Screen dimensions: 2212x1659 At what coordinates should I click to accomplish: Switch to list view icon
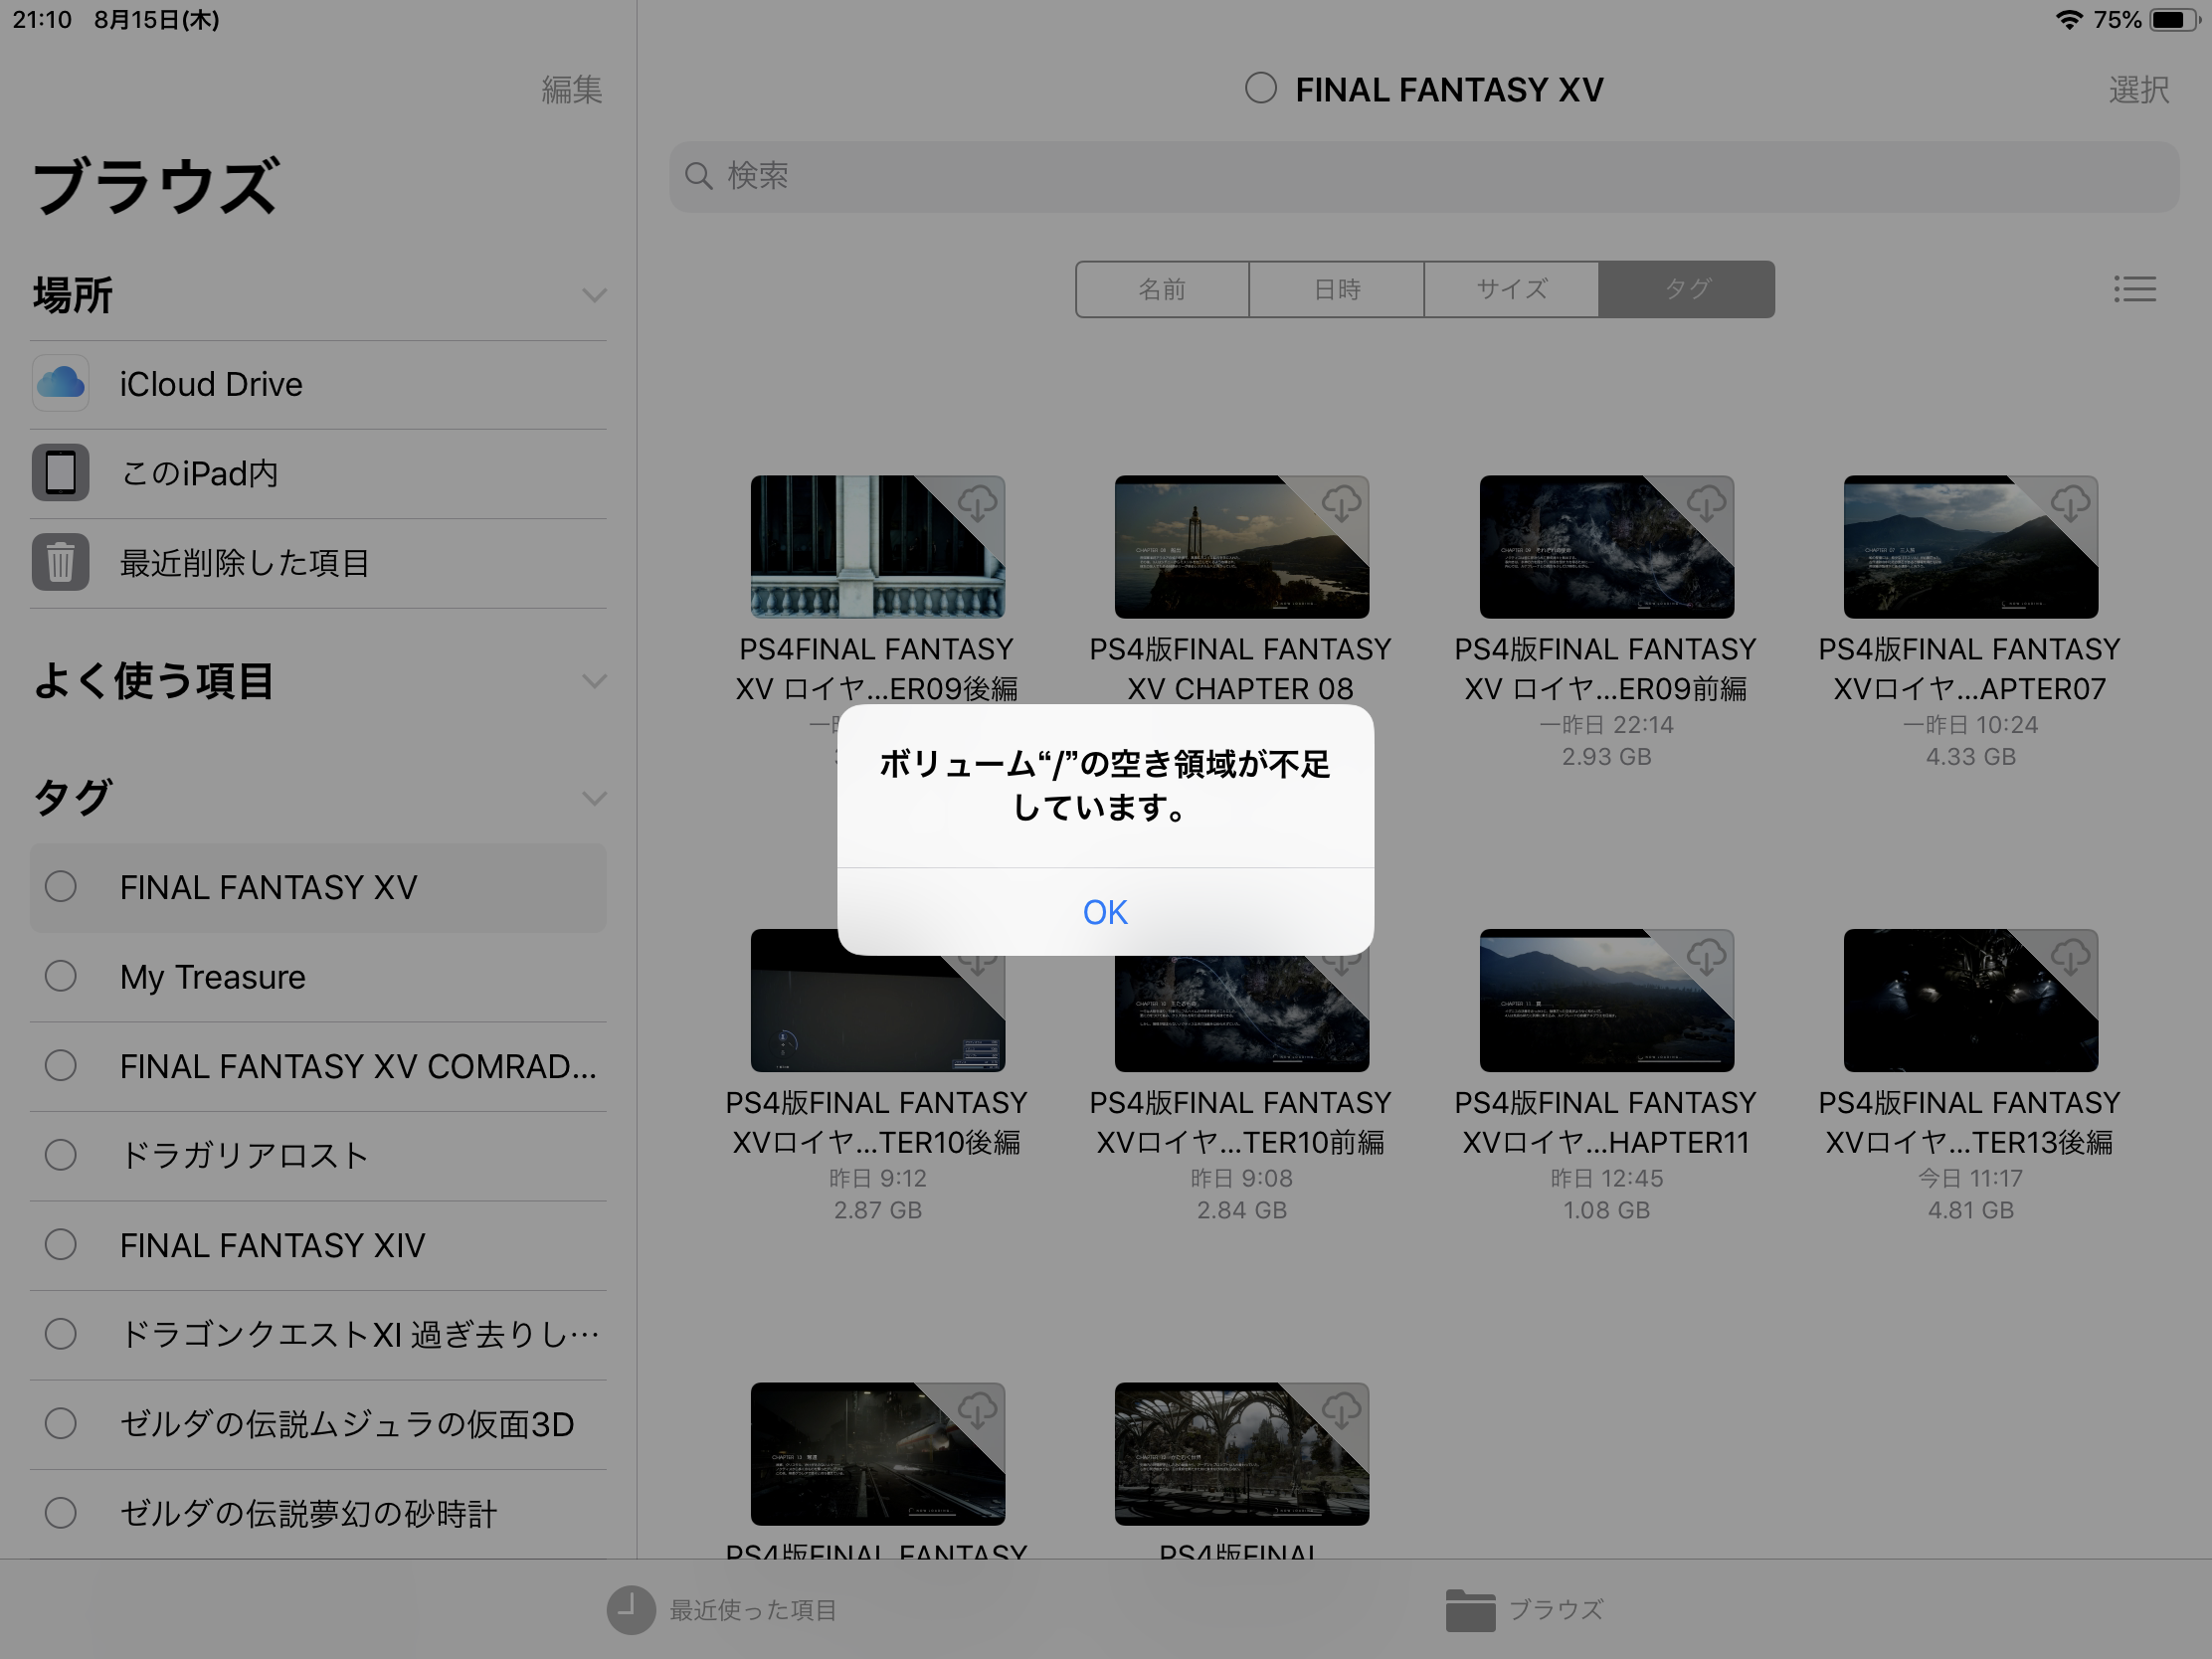pos(2134,290)
